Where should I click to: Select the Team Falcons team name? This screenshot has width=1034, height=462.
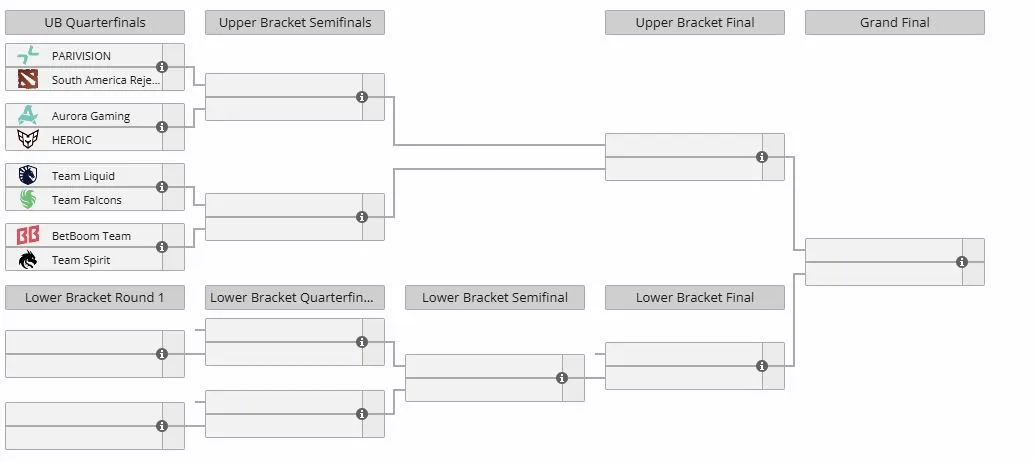[x=86, y=200]
